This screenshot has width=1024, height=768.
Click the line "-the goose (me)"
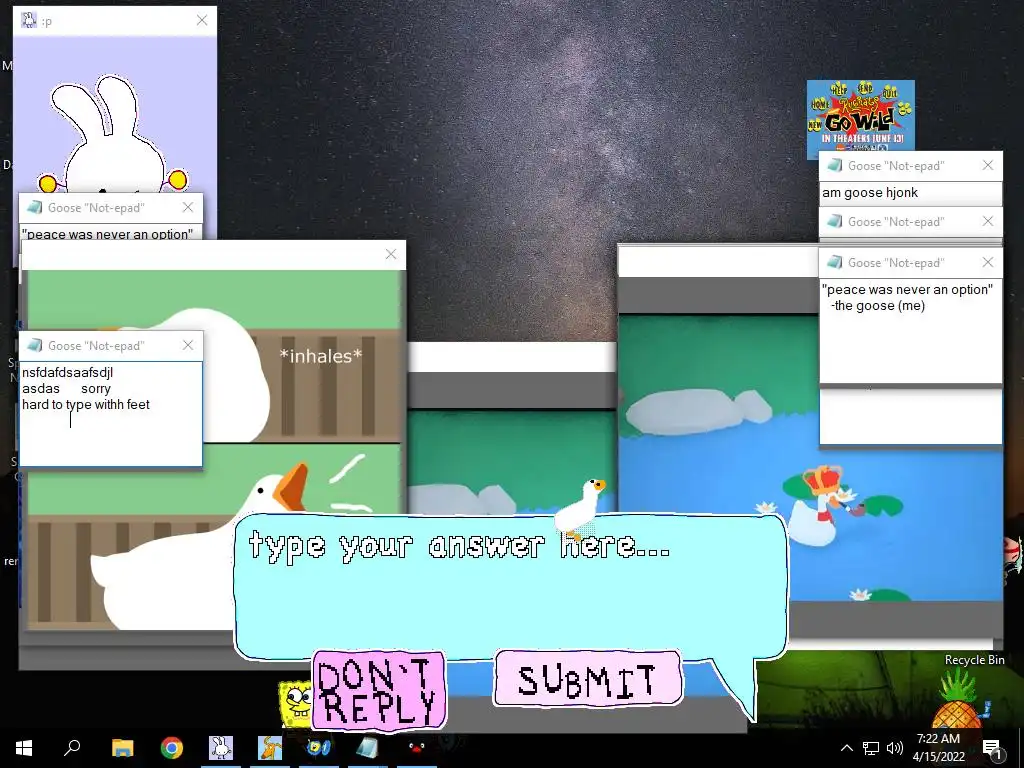(x=878, y=306)
